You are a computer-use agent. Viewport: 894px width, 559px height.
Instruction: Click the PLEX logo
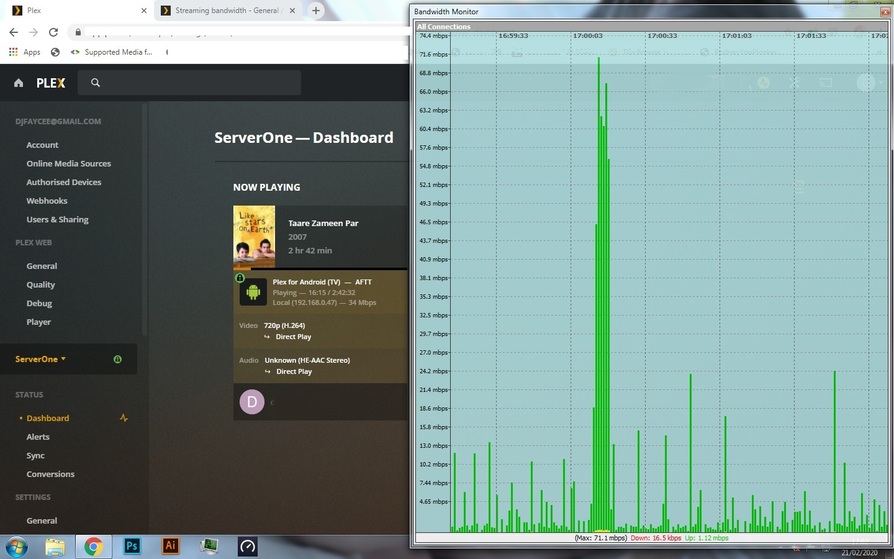pos(51,83)
